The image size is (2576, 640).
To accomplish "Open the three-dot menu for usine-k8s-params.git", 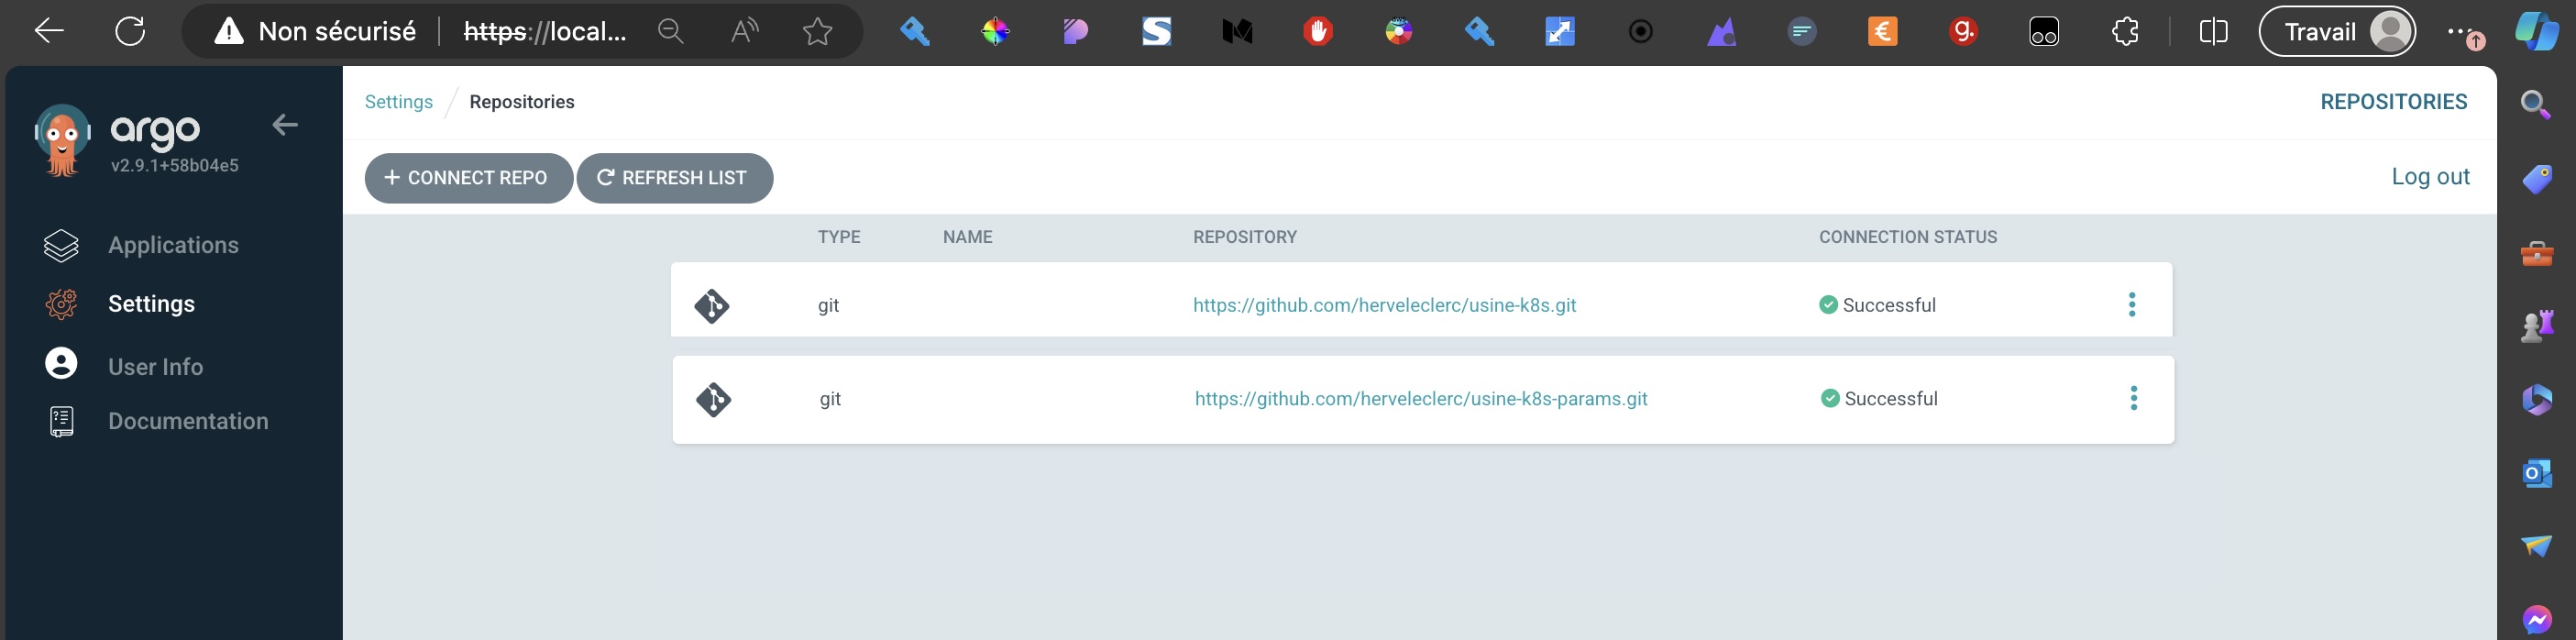I will pyautogui.click(x=2134, y=399).
